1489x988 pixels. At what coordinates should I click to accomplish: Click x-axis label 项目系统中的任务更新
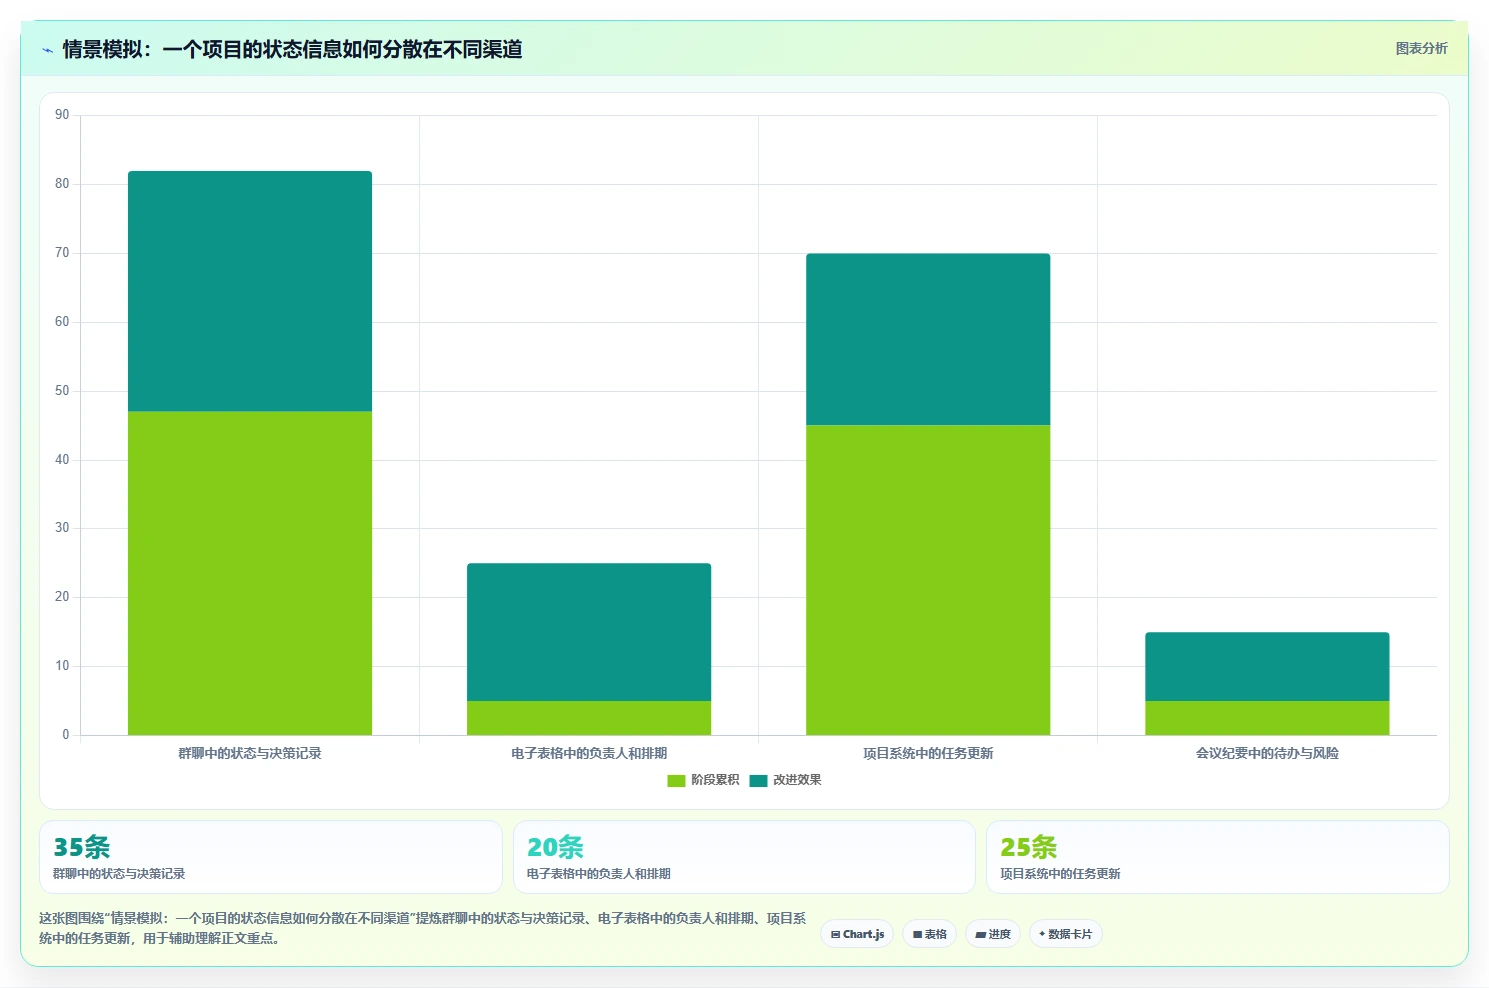(x=928, y=753)
